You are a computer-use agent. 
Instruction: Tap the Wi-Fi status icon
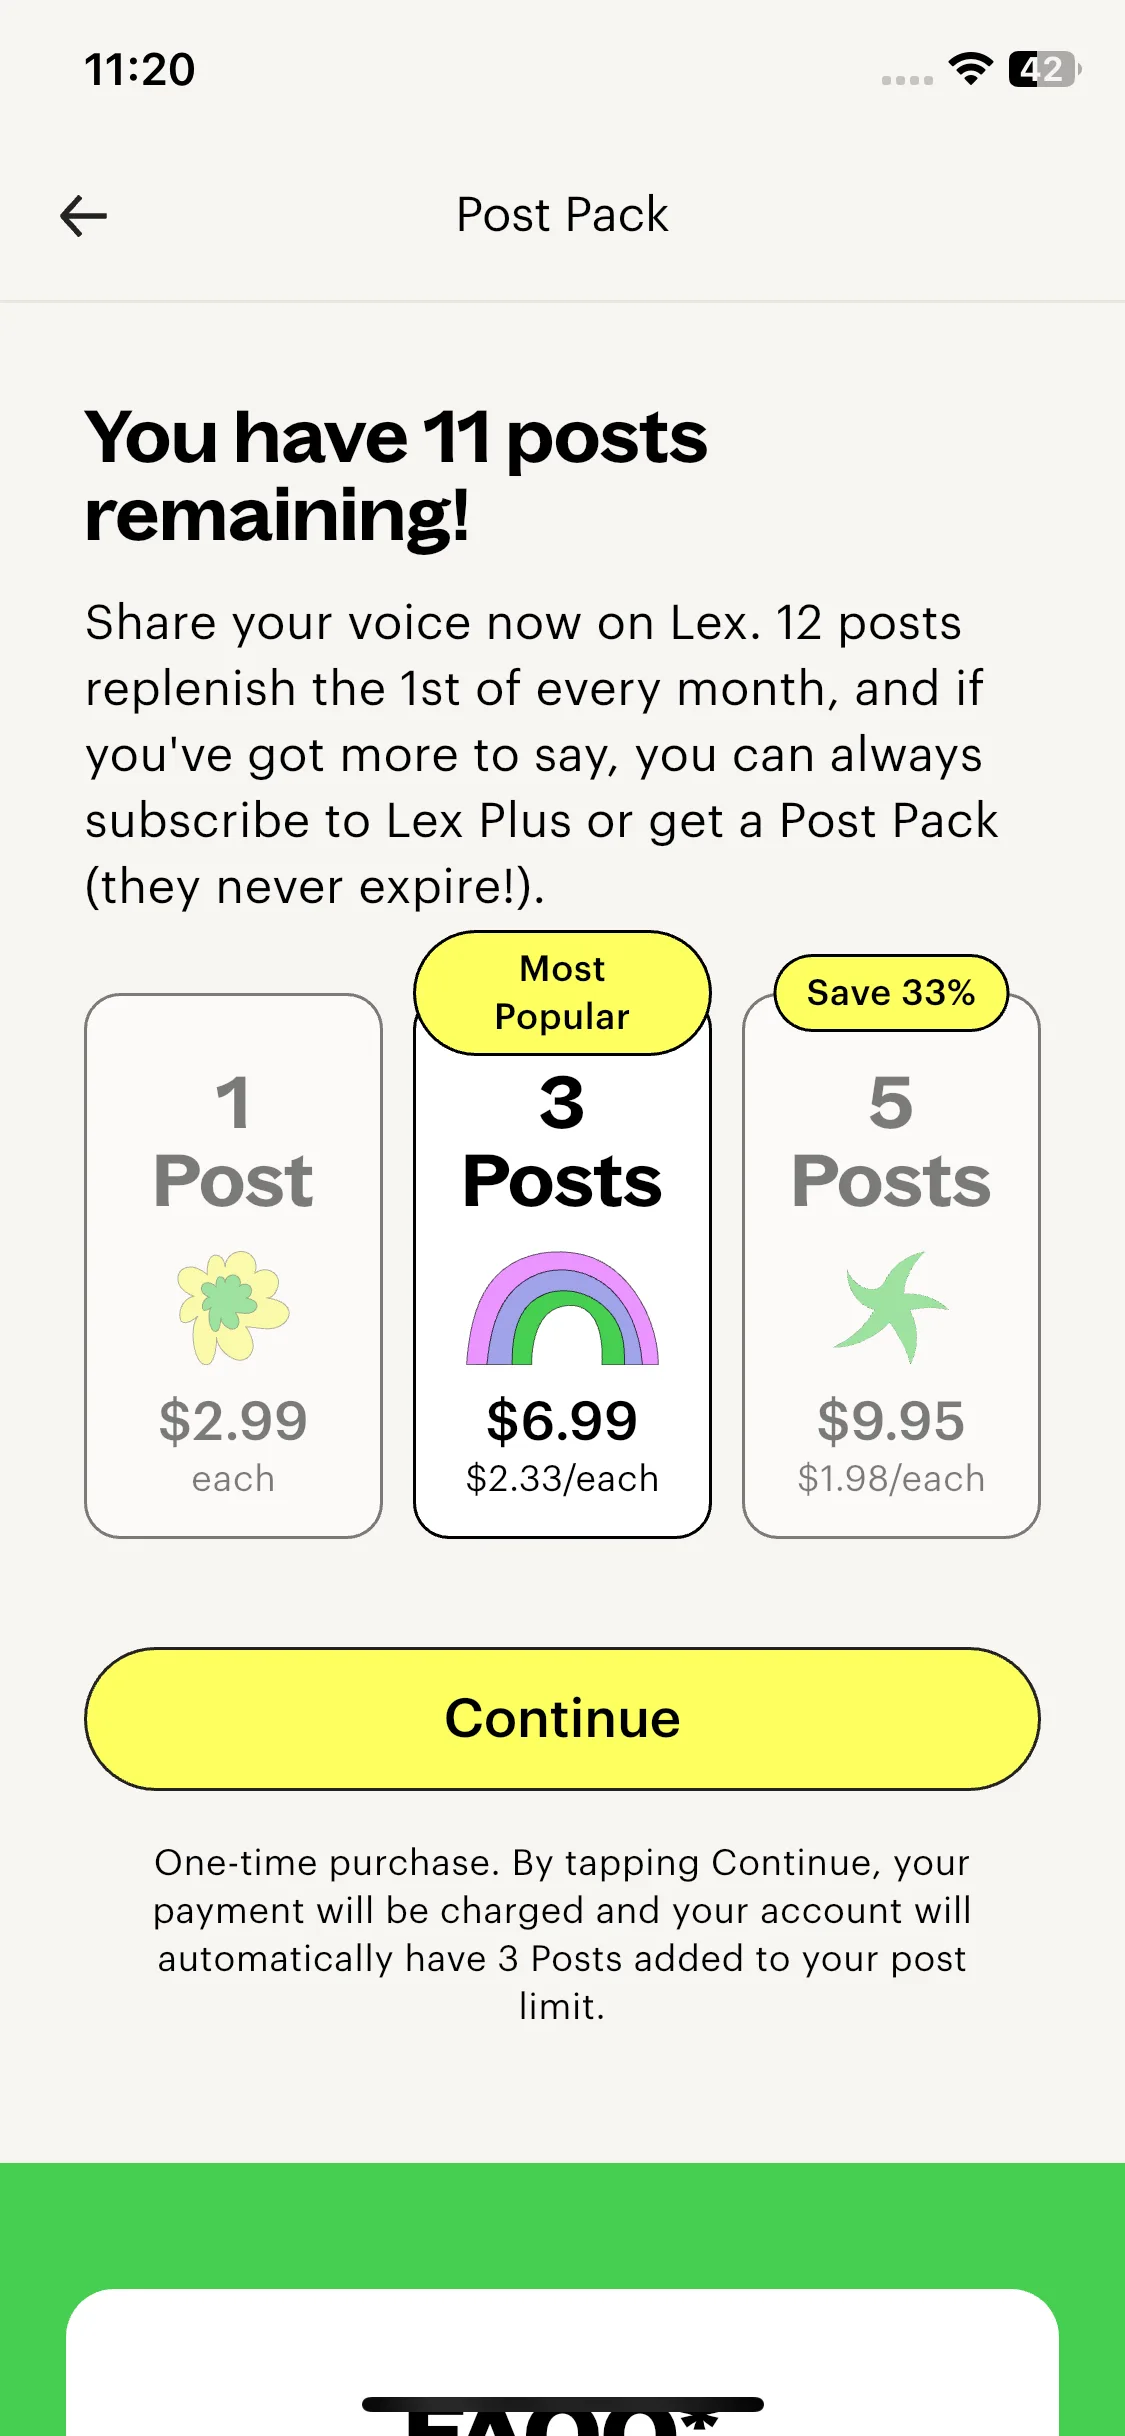pos(970,69)
